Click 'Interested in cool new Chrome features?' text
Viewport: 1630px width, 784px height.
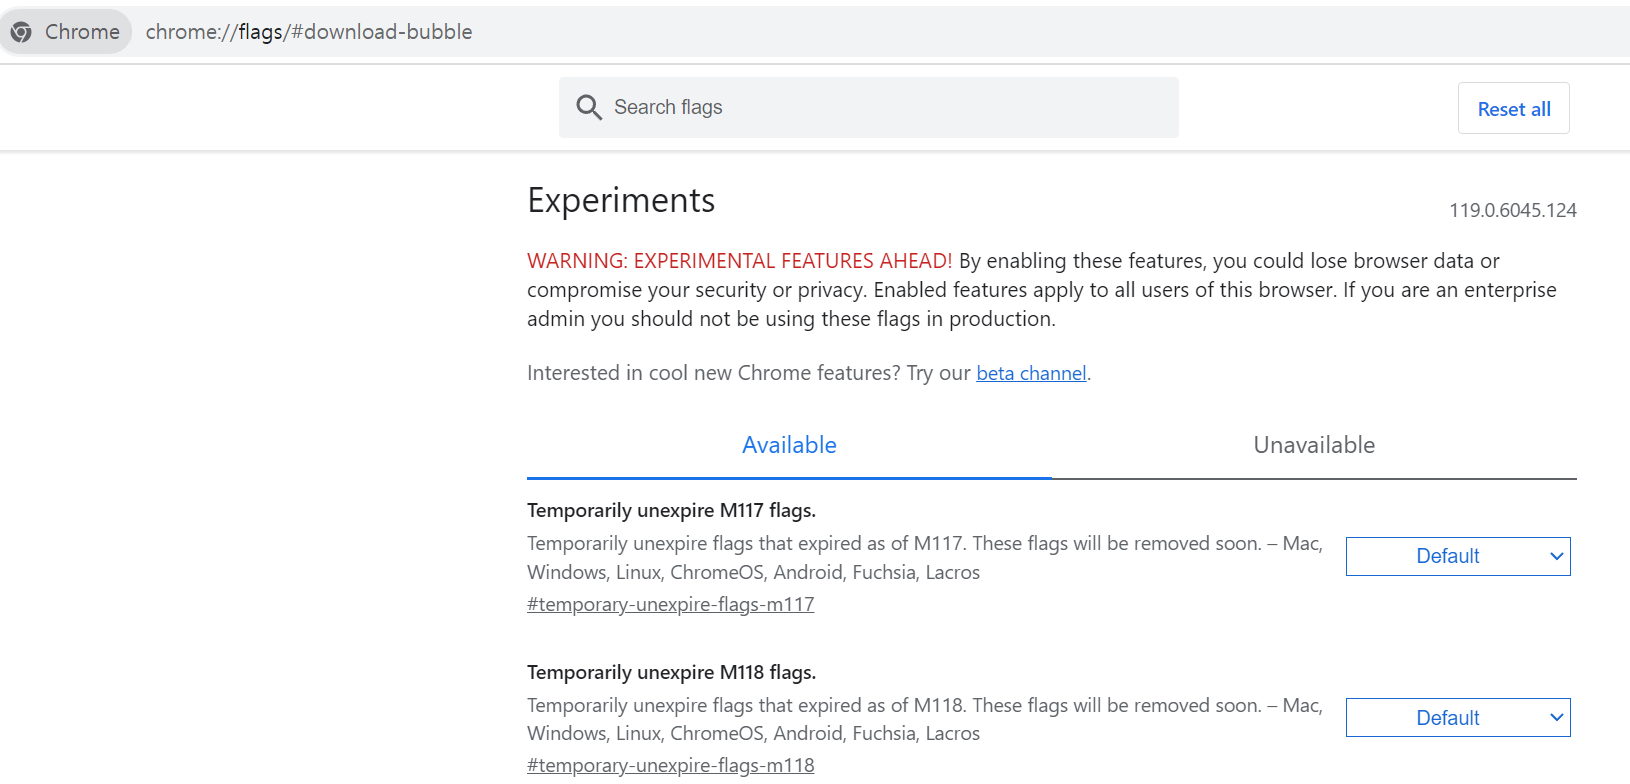[x=714, y=373]
